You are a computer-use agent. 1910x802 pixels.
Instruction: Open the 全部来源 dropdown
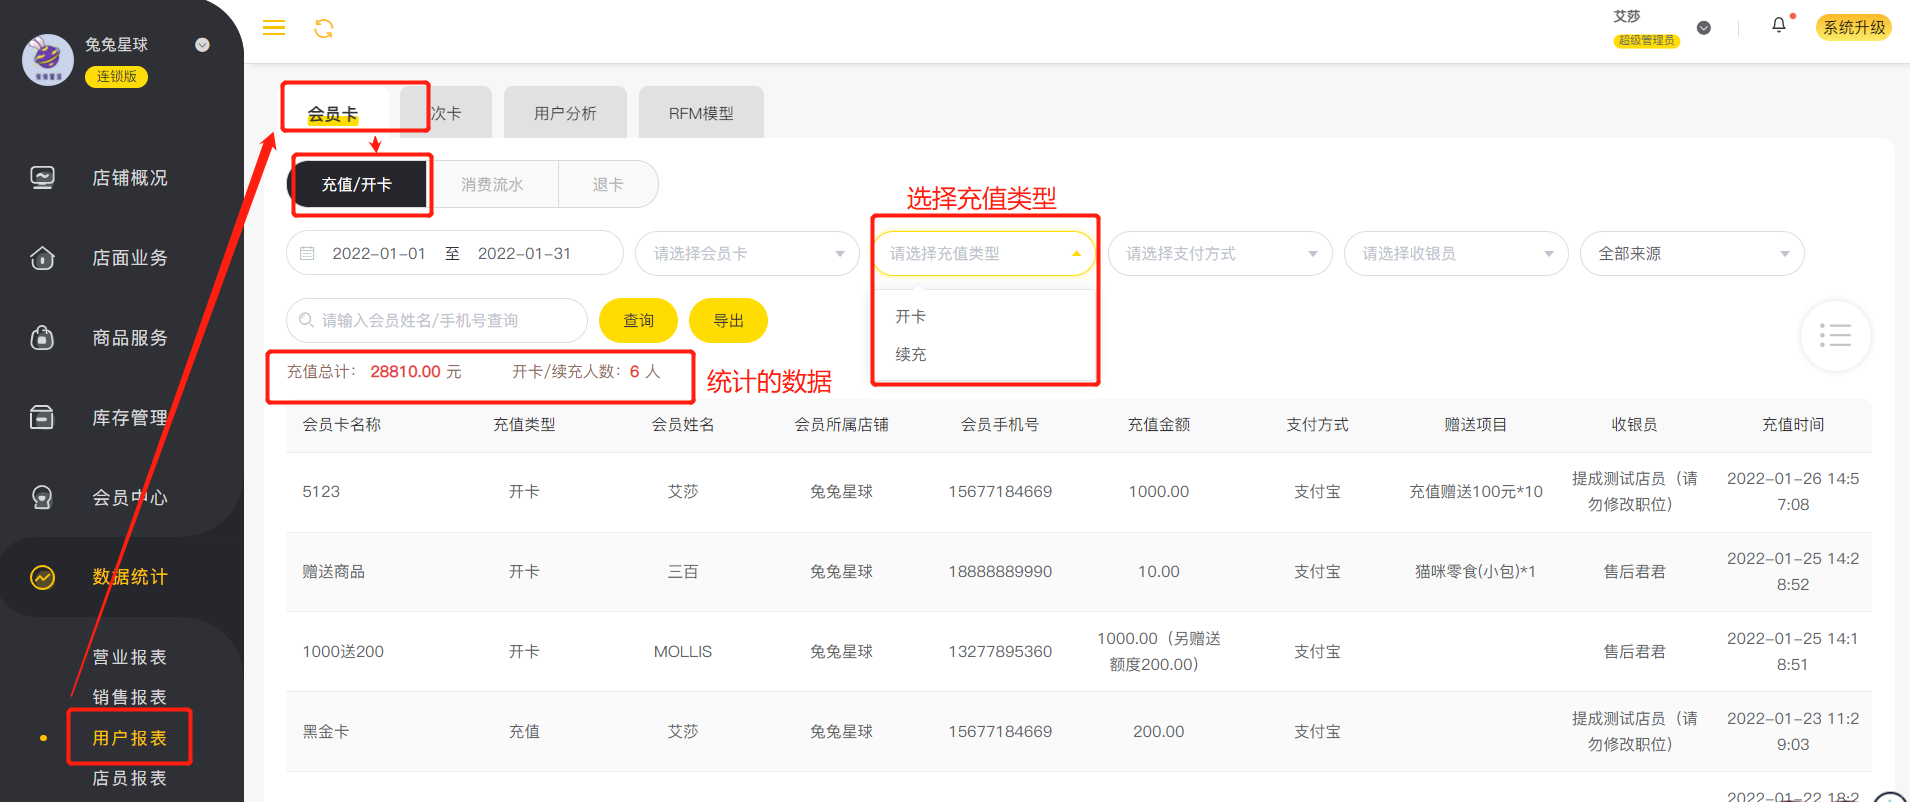pos(1692,254)
